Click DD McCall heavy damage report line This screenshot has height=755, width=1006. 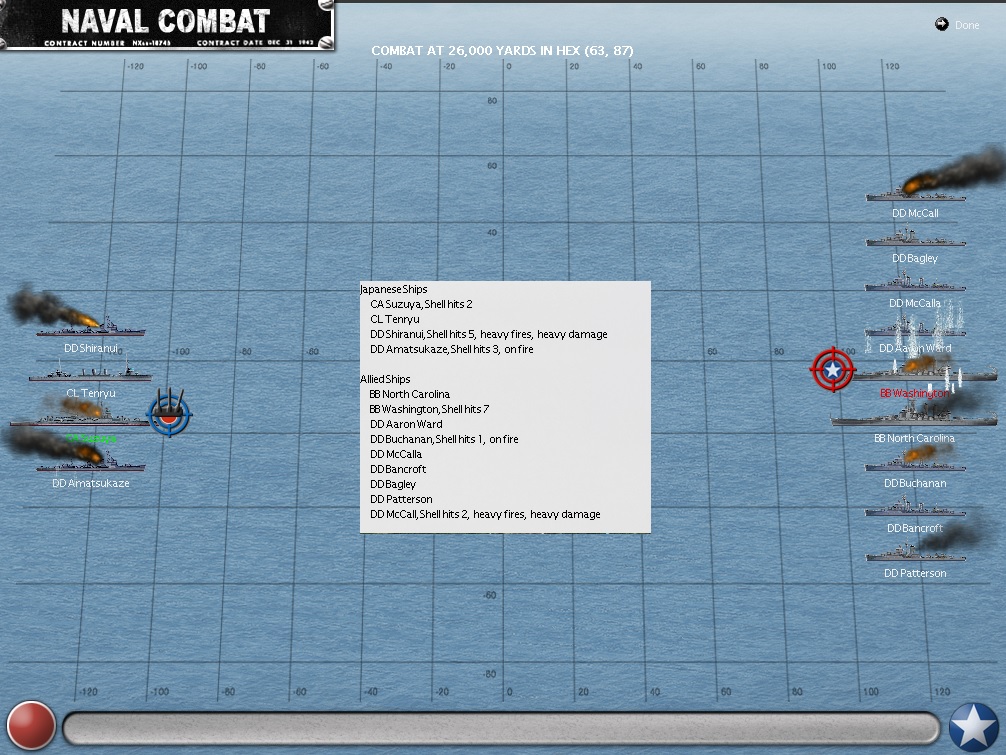tap(485, 514)
